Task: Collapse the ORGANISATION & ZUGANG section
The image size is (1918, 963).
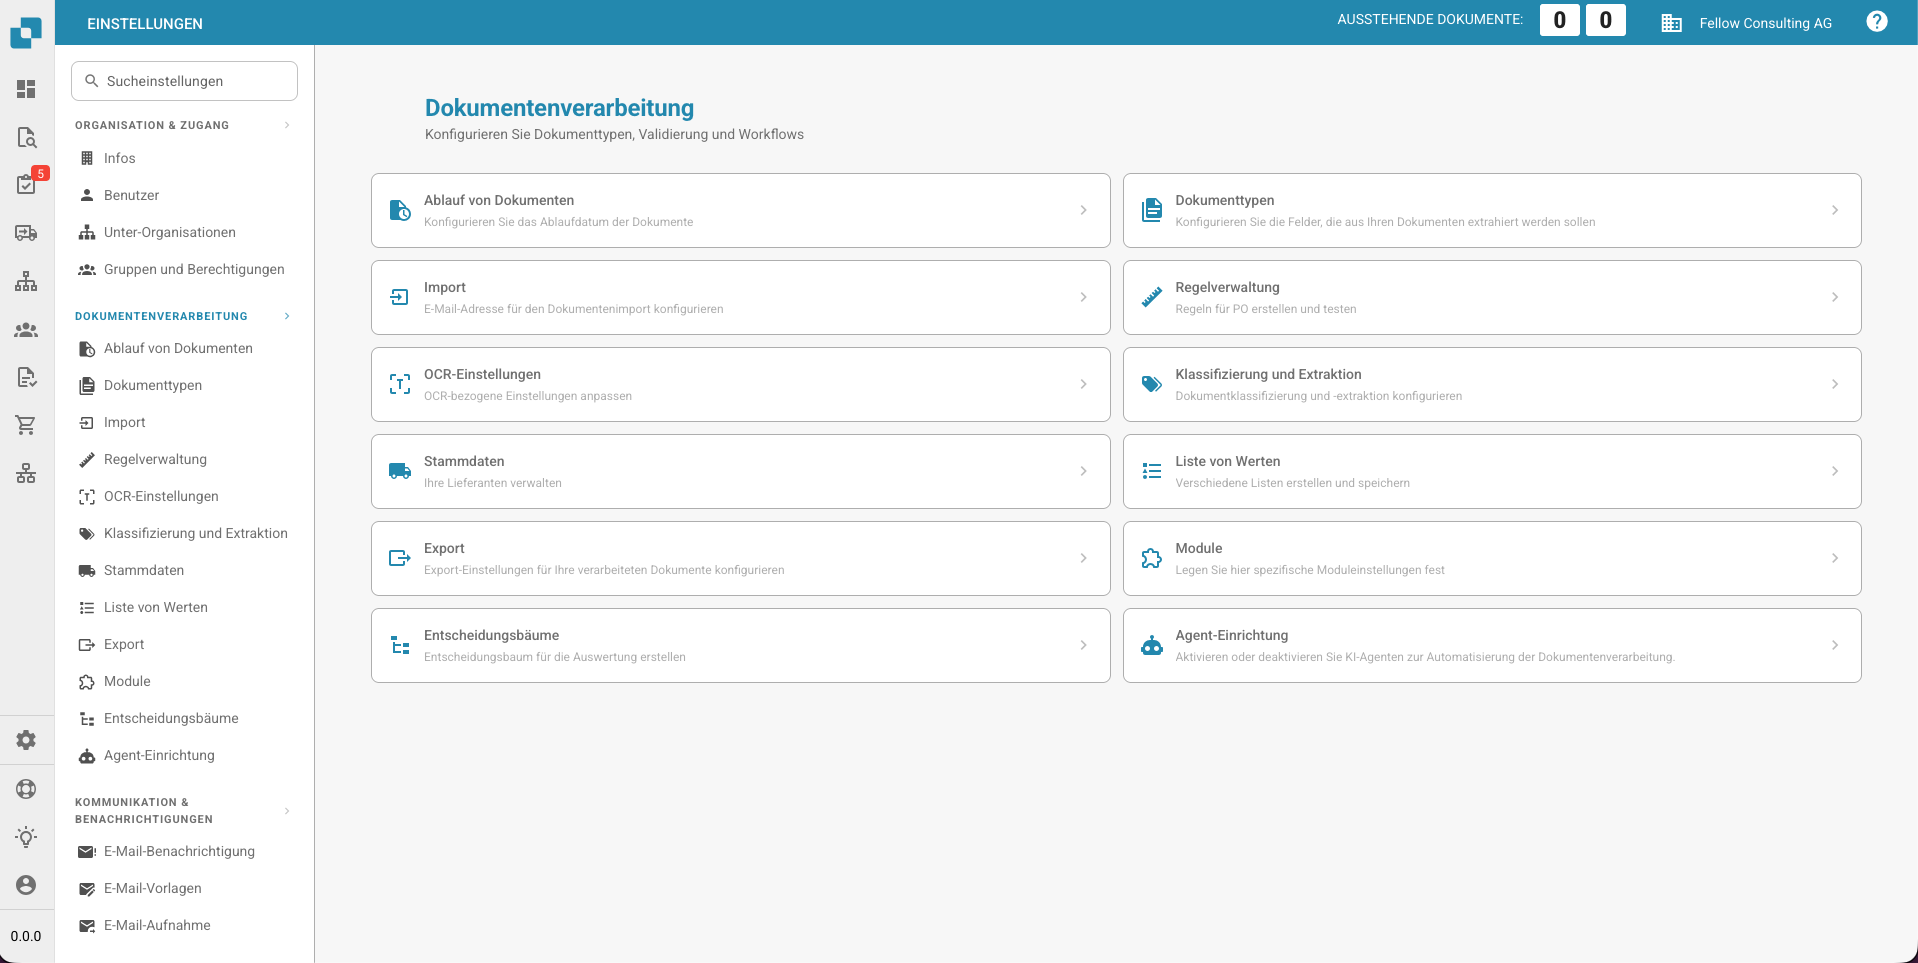Action: 287,124
